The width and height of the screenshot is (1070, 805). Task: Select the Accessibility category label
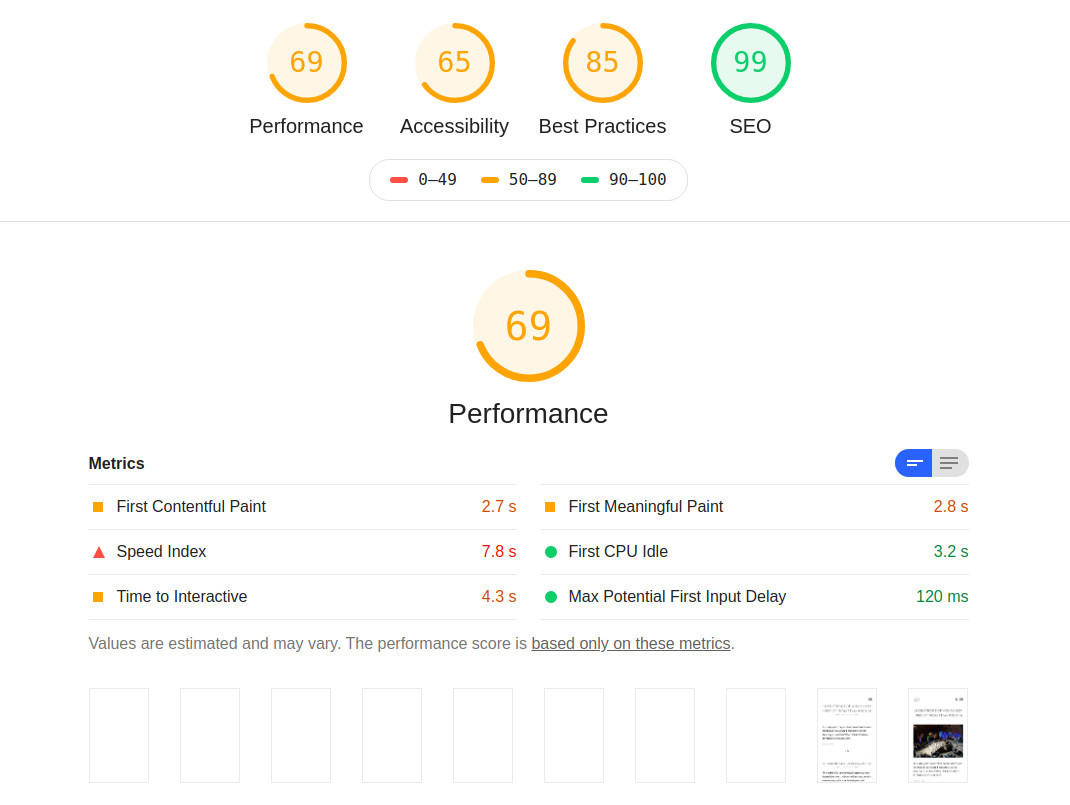pyautogui.click(x=454, y=126)
